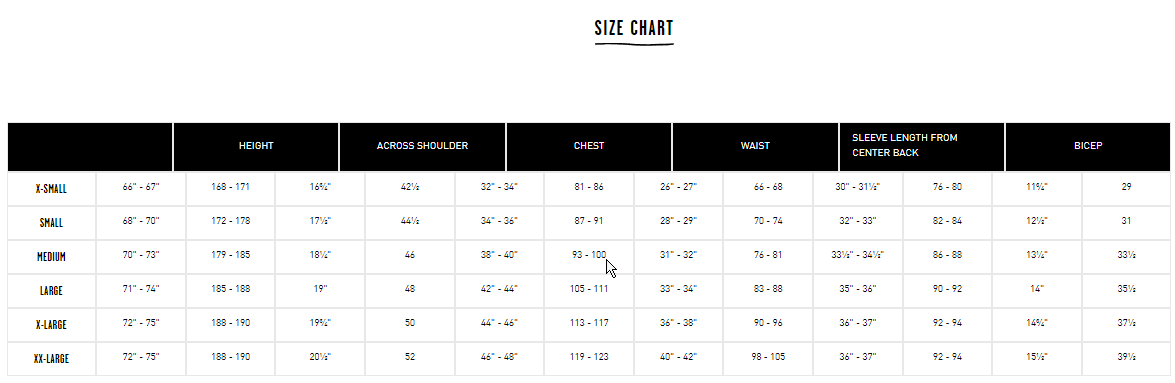Click the LARGE row label

pos(52,291)
